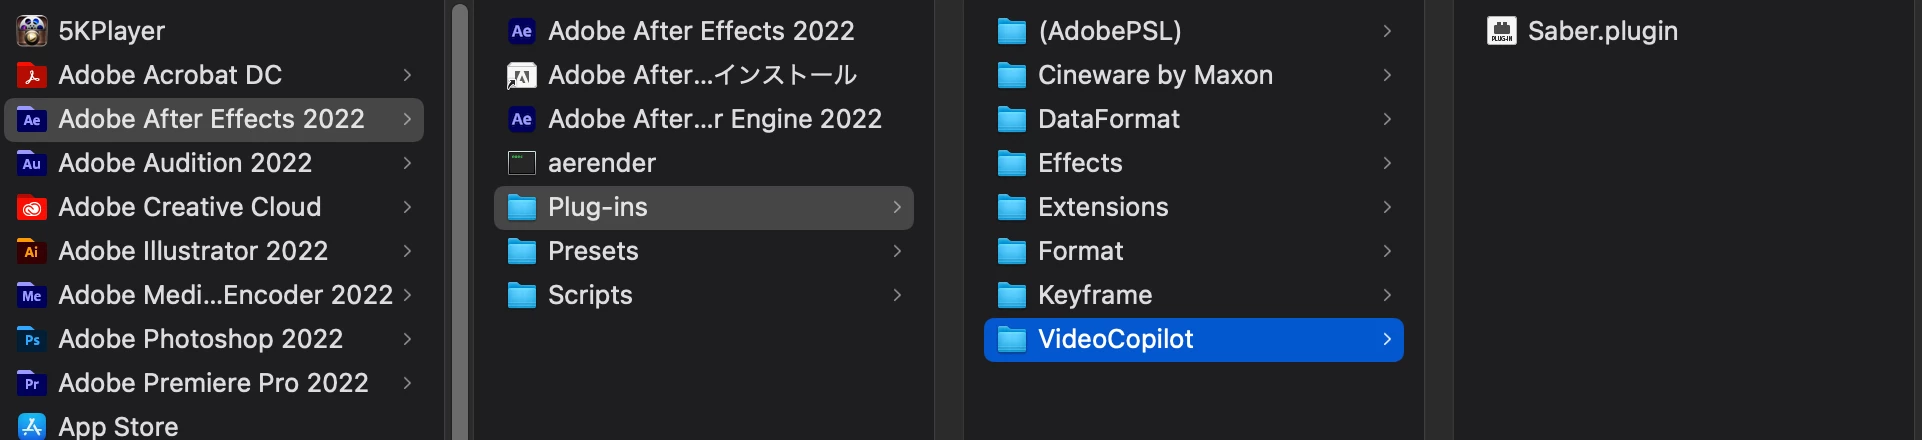Image resolution: width=1922 pixels, height=440 pixels.
Task: Click the Adobe Creative Cloud icon
Action: pos(32,207)
